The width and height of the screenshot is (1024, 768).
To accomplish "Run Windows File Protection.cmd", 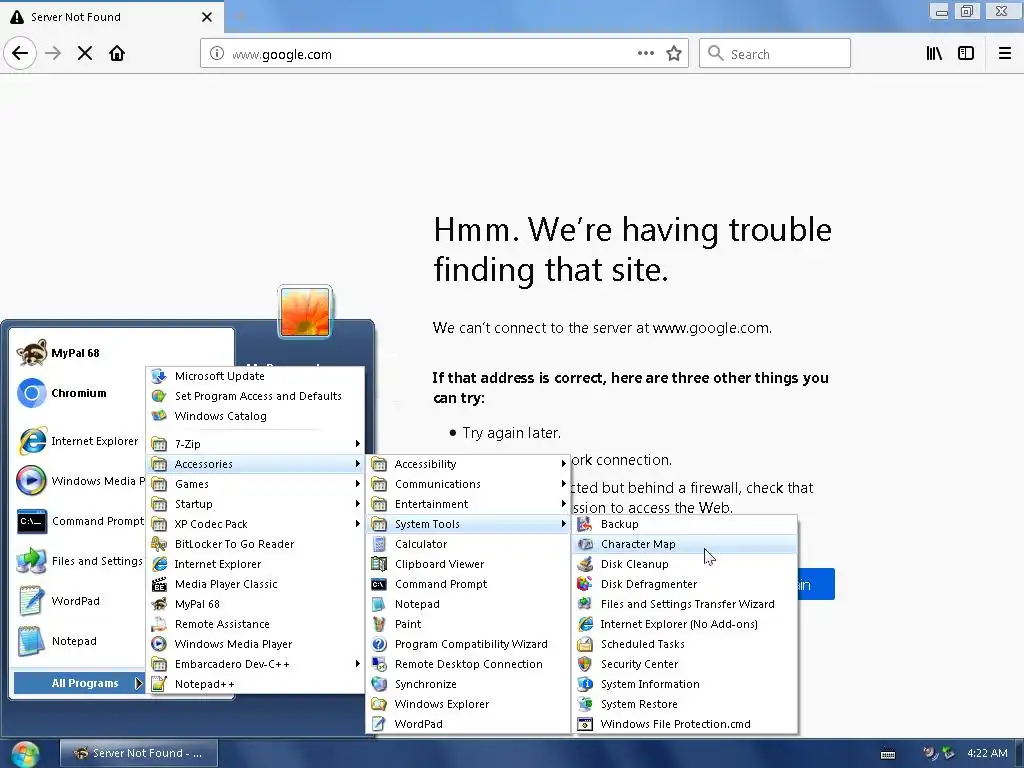I will (x=686, y=724).
